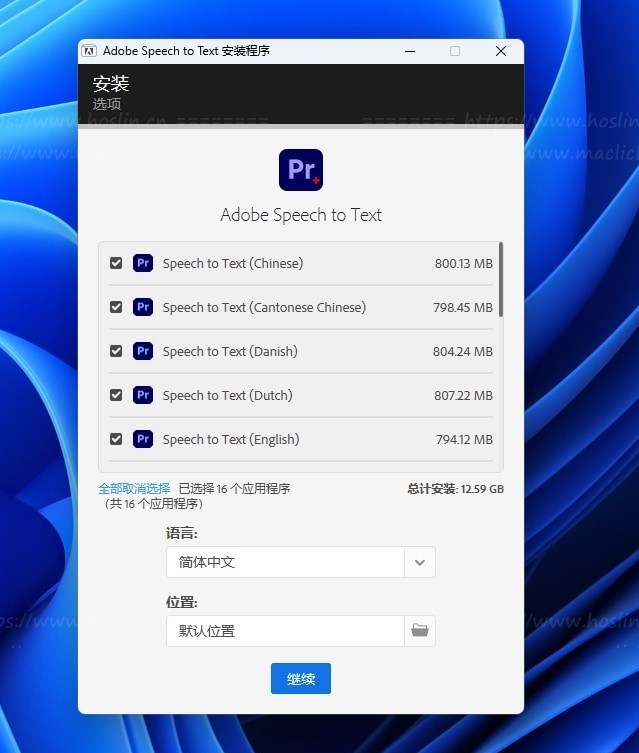
Task: Toggle the Speech to Text (Danish) checkbox
Action: click(x=116, y=351)
